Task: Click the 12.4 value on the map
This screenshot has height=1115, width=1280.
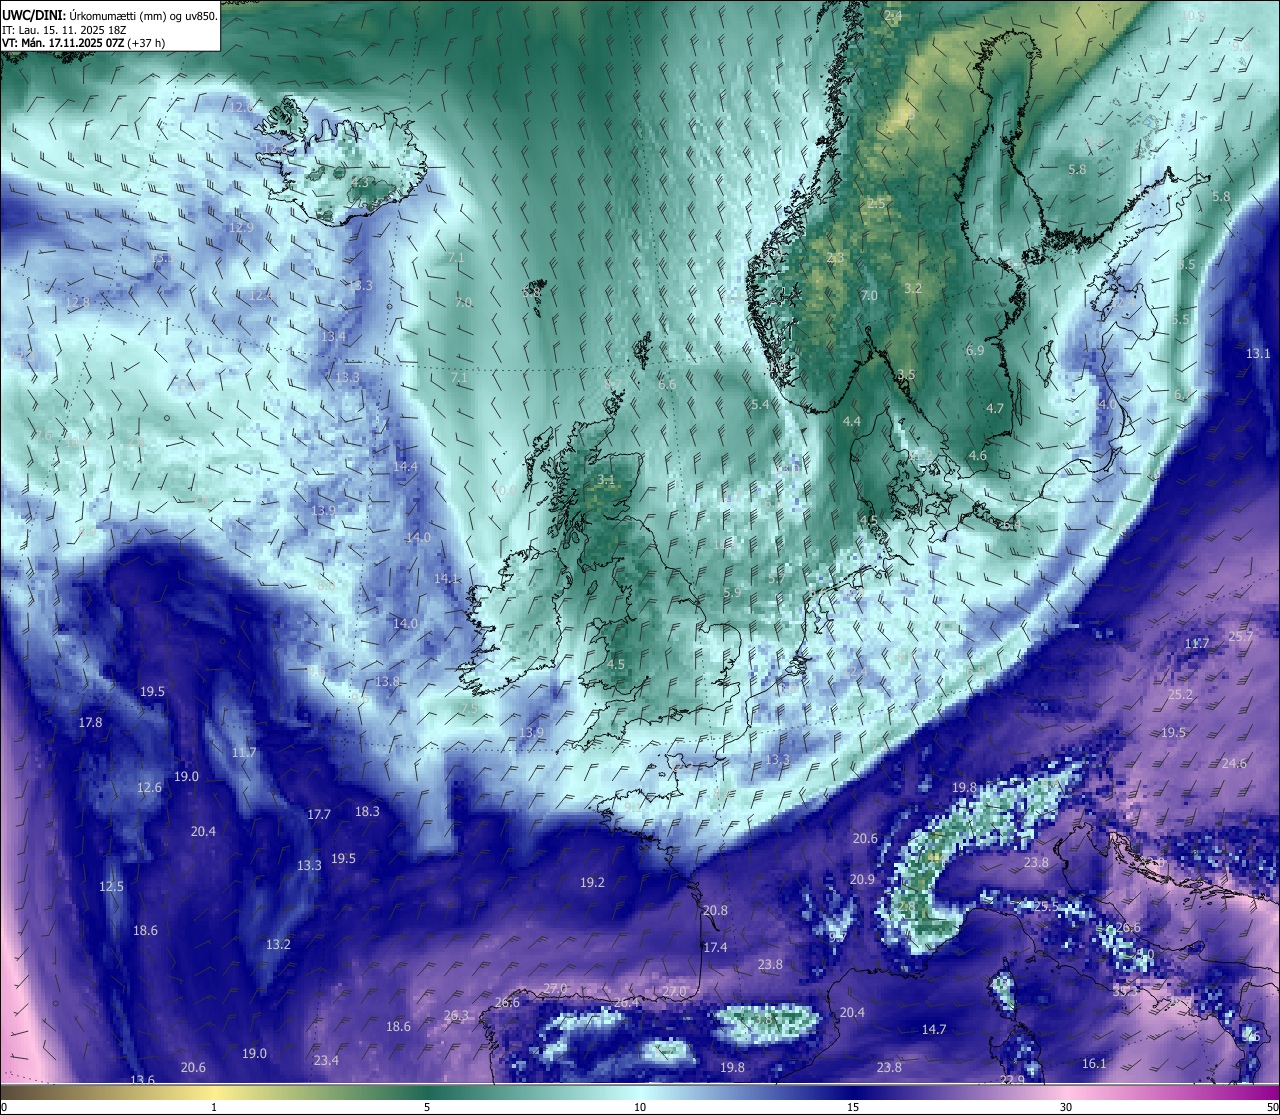Action: [x=261, y=295]
